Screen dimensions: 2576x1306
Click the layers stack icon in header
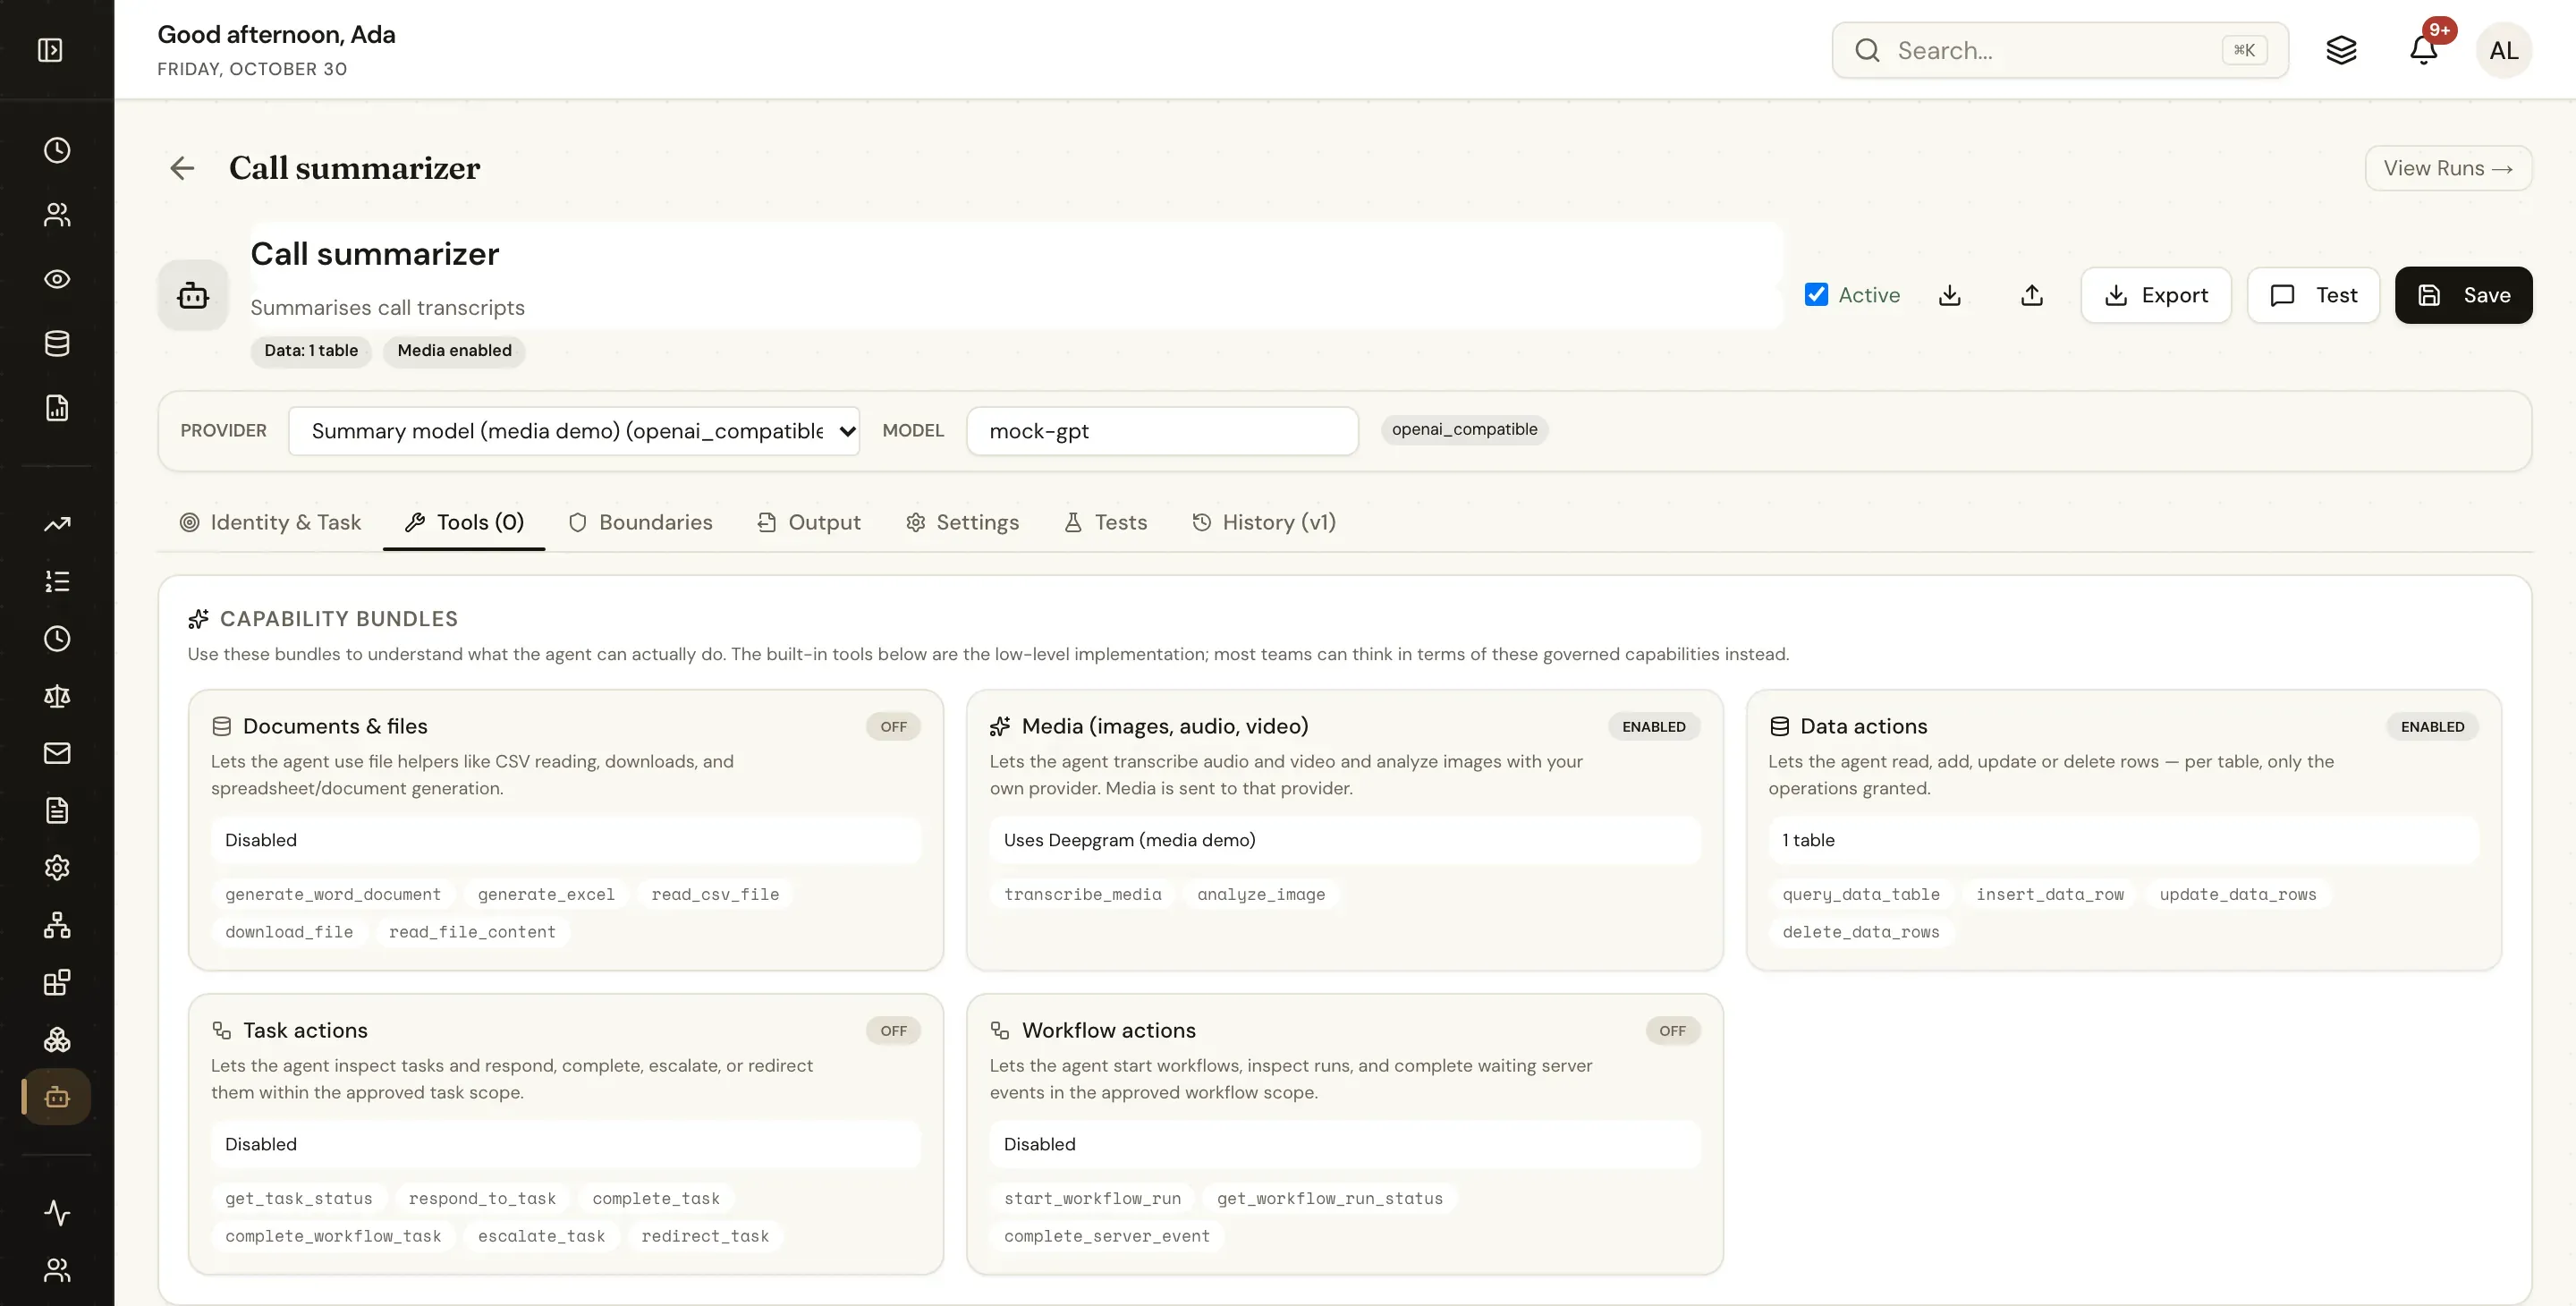click(2341, 50)
